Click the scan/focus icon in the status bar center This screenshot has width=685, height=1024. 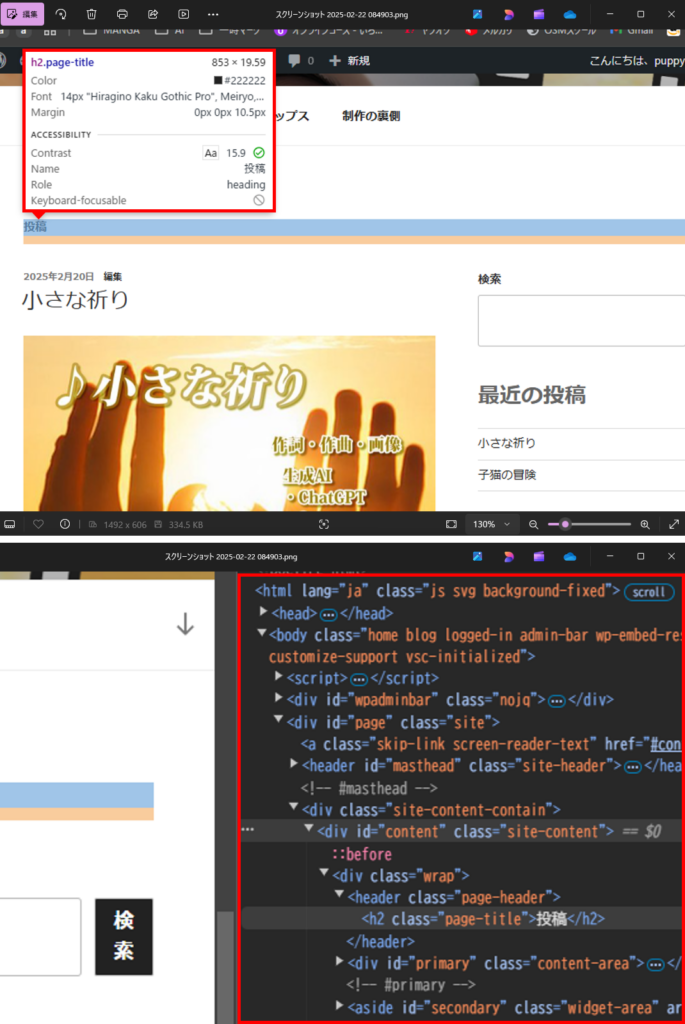pos(324,524)
